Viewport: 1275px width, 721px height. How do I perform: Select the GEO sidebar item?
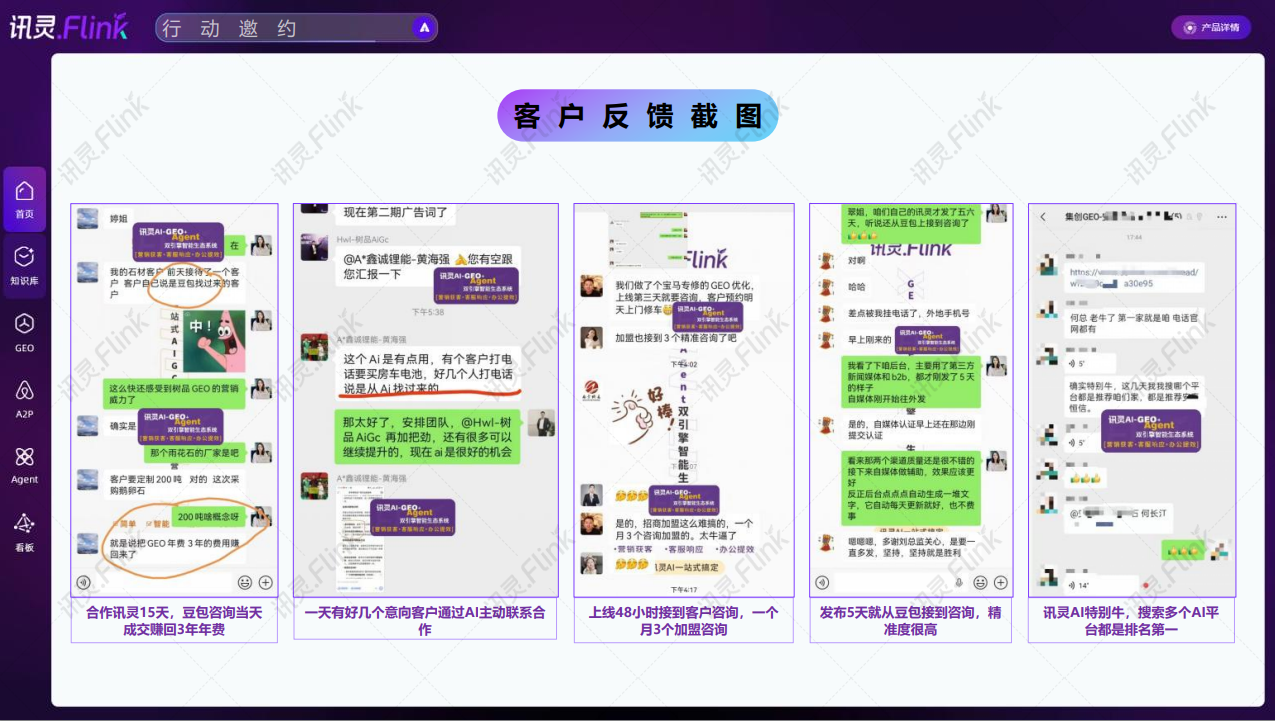24,333
